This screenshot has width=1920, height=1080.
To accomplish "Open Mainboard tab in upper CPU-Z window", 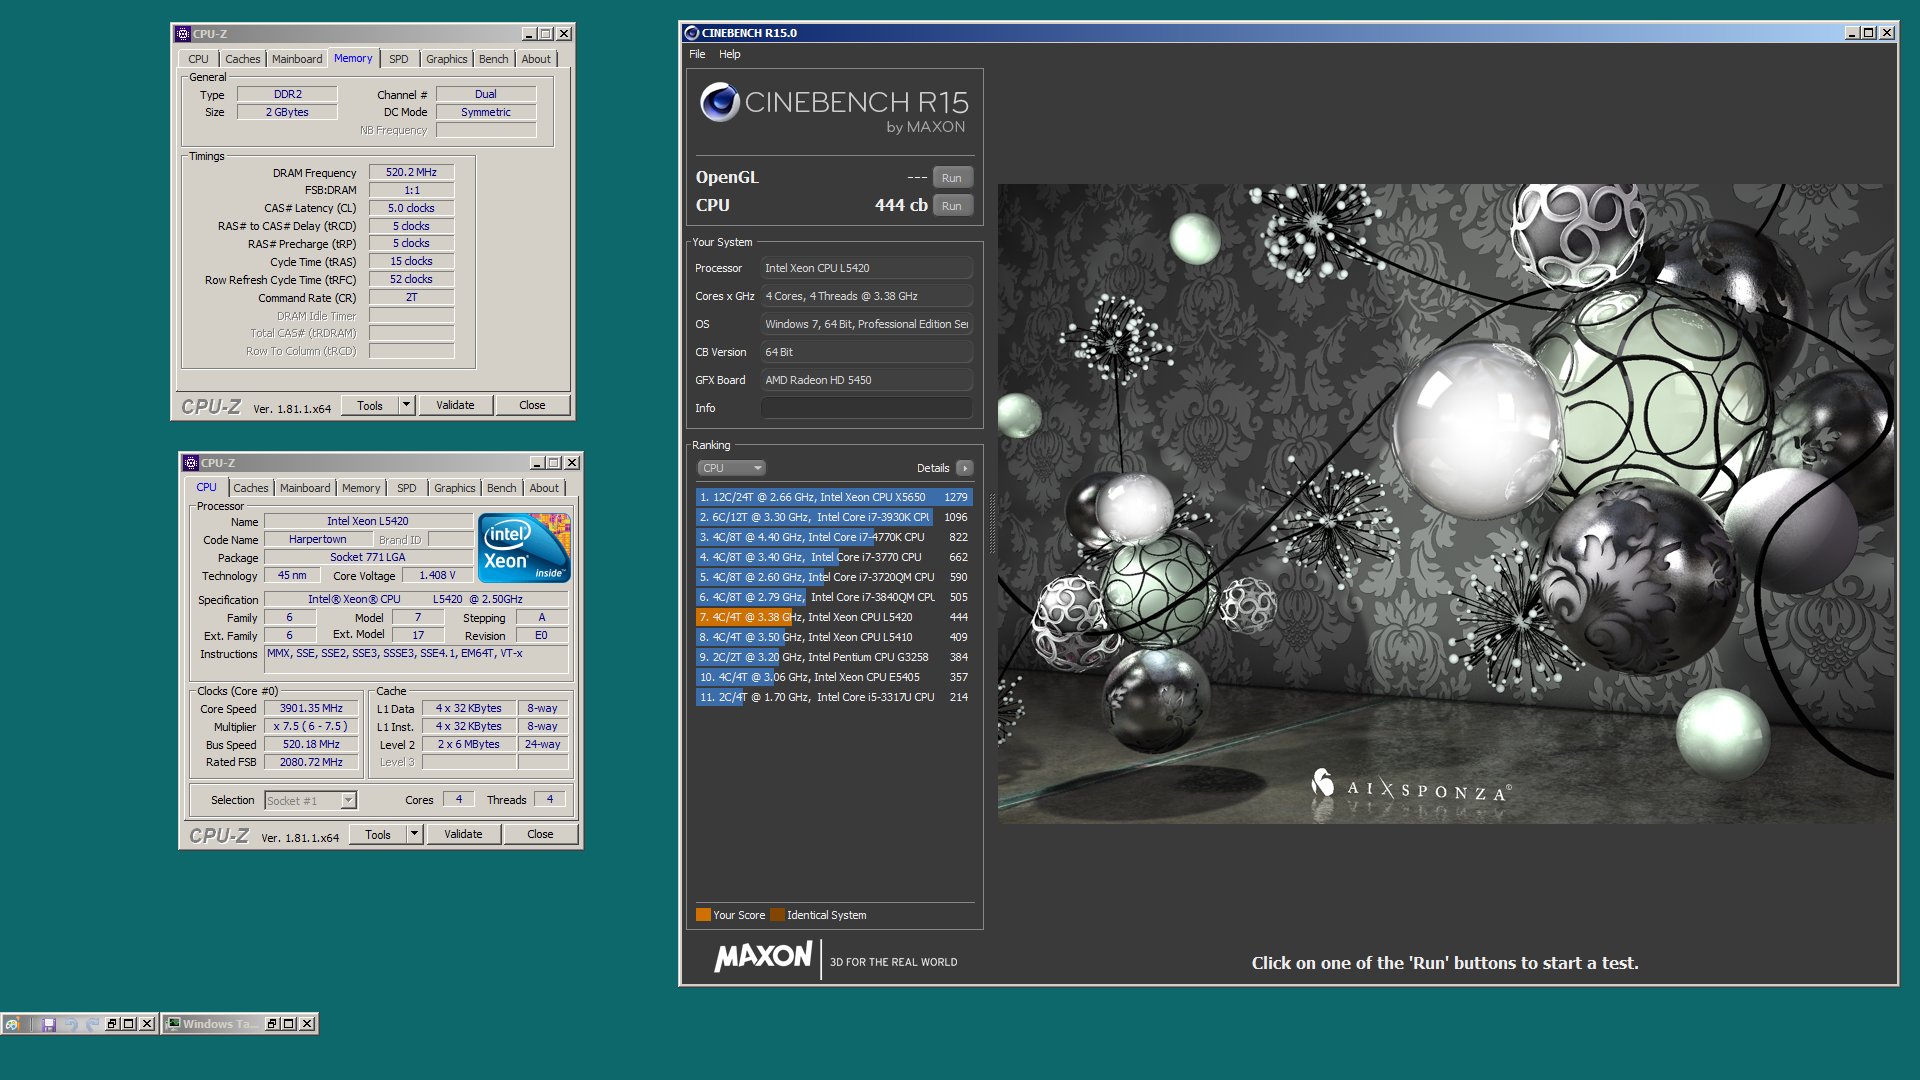I will (297, 59).
